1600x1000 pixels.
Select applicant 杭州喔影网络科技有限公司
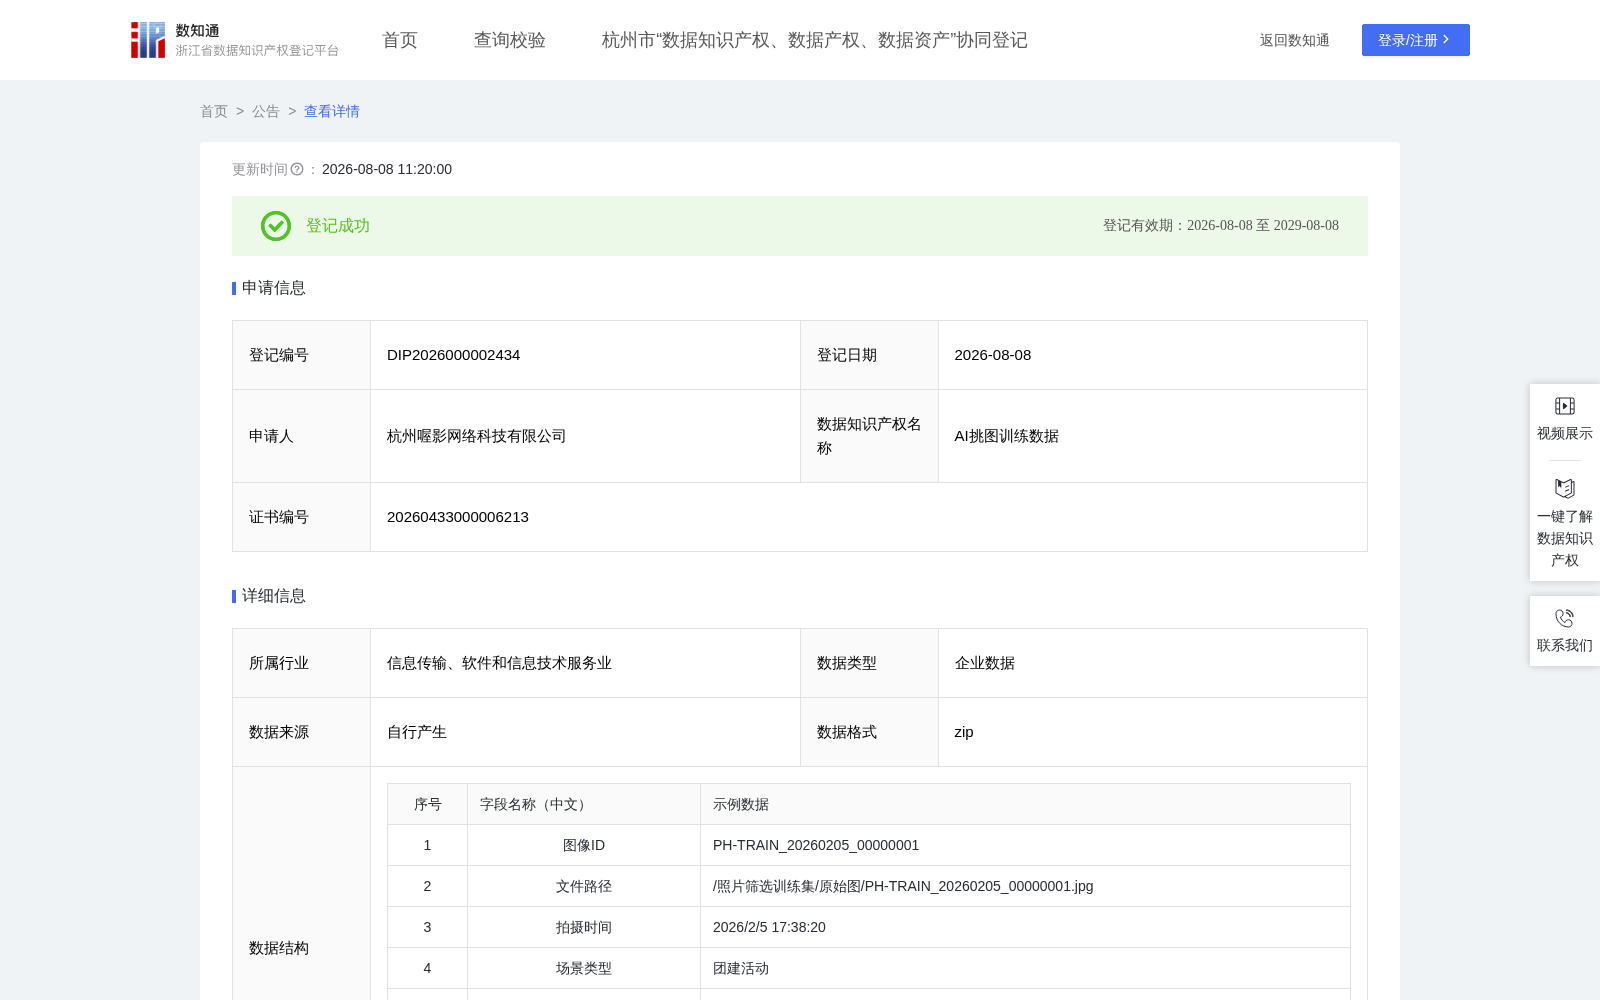(x=477, y=436)
